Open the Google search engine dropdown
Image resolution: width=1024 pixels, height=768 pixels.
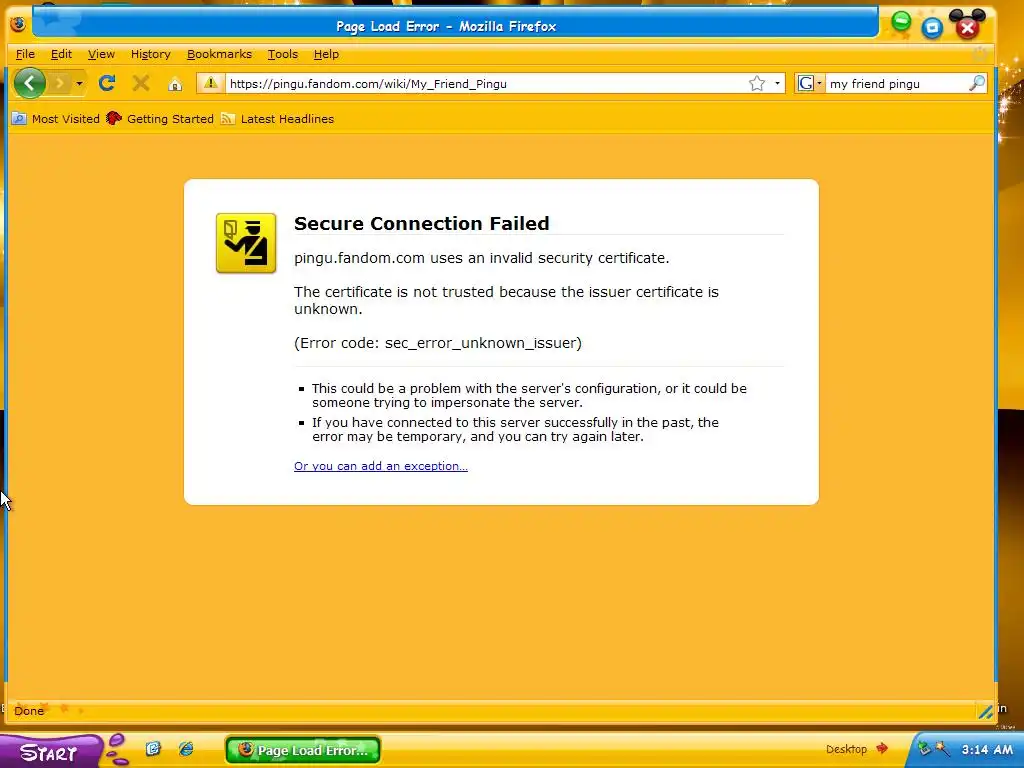coord(810,84)
